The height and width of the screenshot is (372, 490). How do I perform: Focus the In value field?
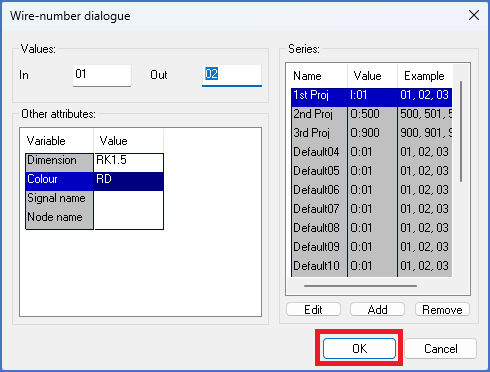point(102,75)
